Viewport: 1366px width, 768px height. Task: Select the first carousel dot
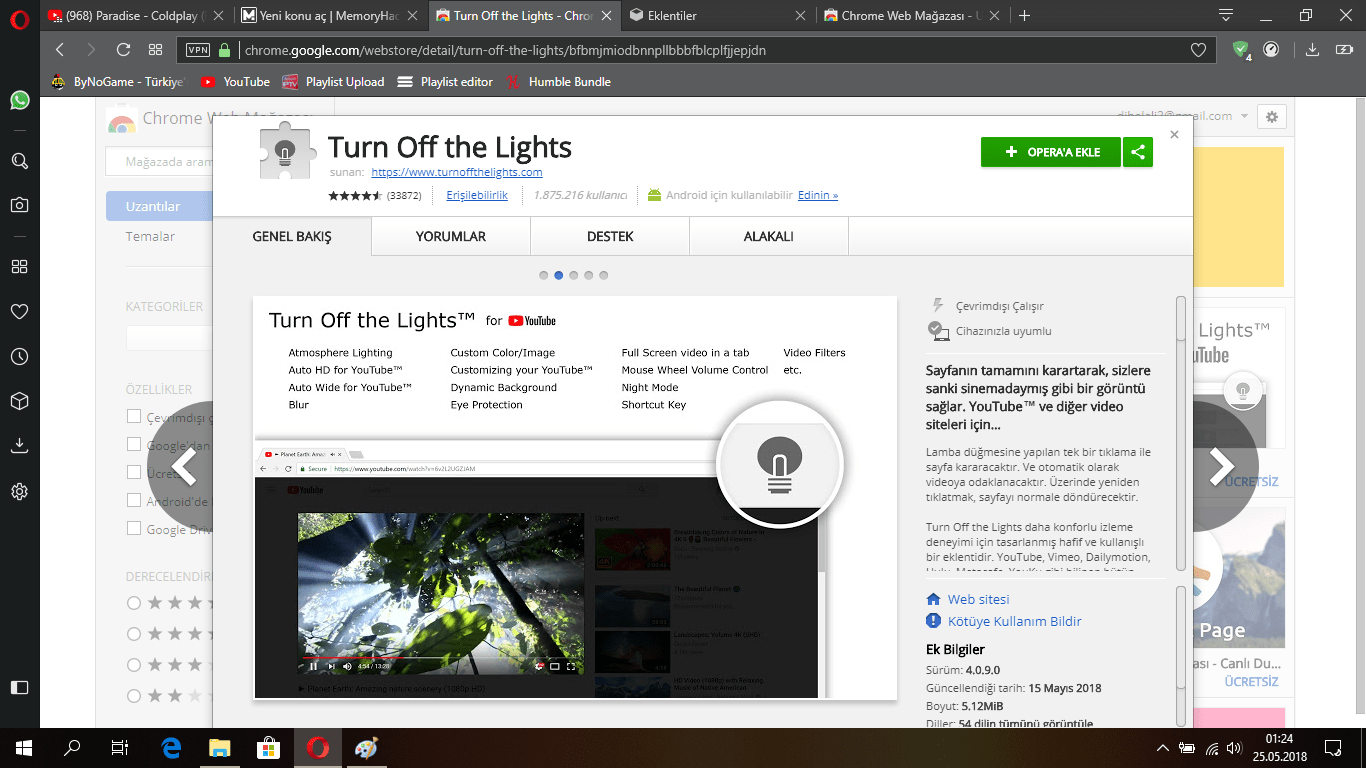pyautogui.click(x=543, y=275)
